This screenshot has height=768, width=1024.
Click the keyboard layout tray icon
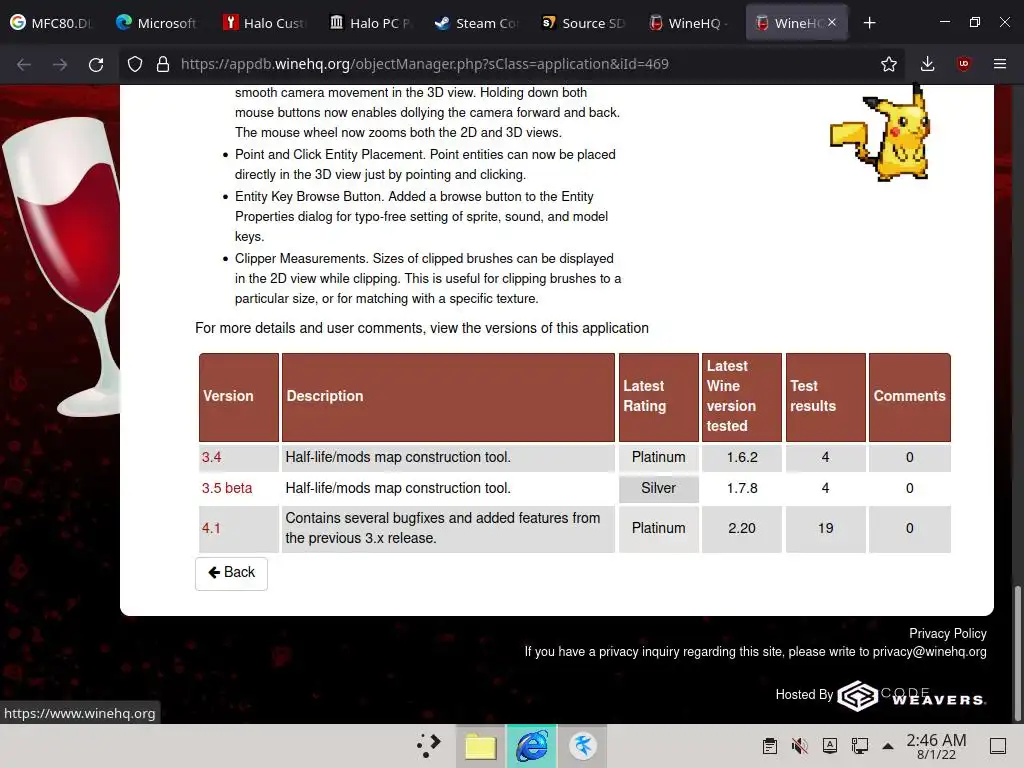(829, 746)
